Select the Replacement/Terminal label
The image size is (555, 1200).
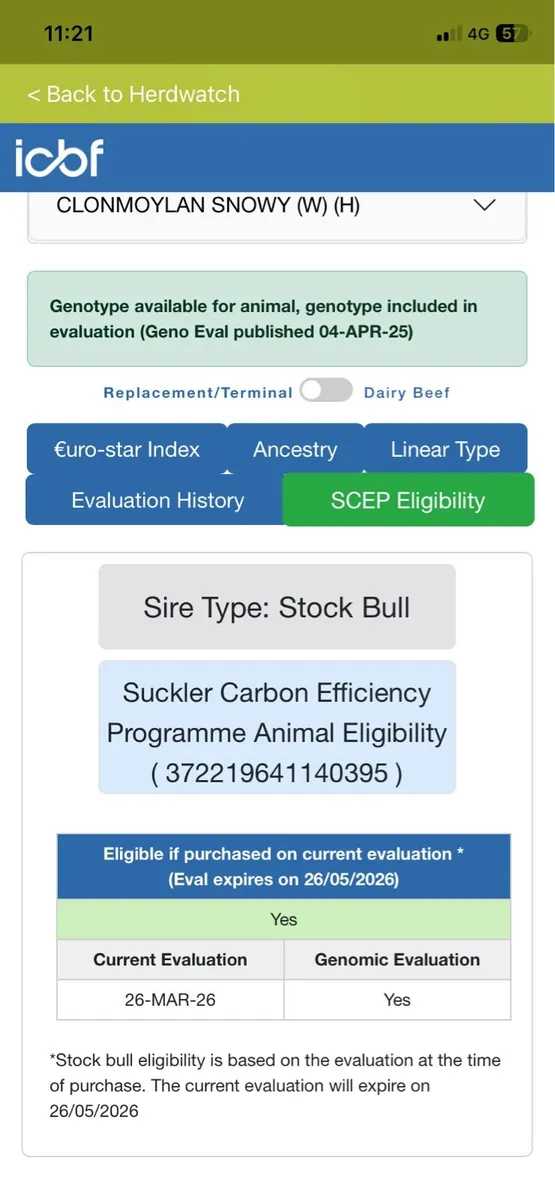pos(198,393)
